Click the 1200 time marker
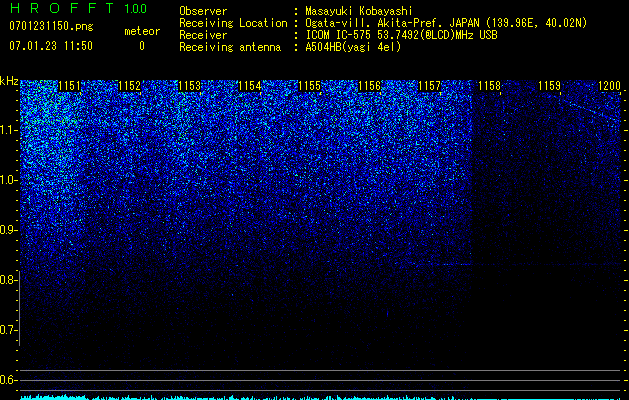629x400 pixels. tap(609, 86)
